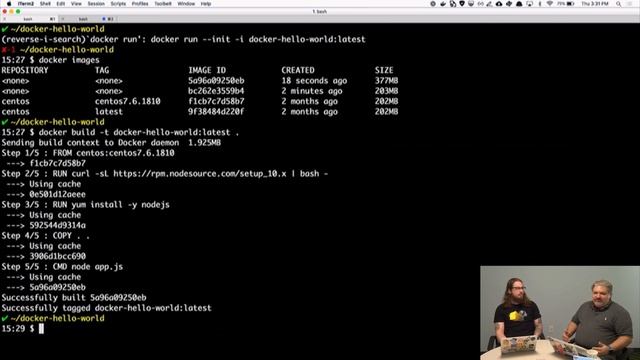Open the Window menu
The height and width of the screenshot is (360, 640).
(x=186, y=4)
